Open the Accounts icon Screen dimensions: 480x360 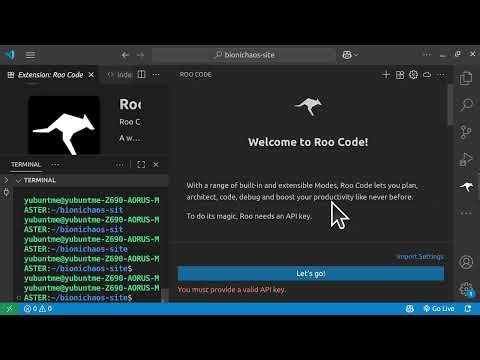466,262
